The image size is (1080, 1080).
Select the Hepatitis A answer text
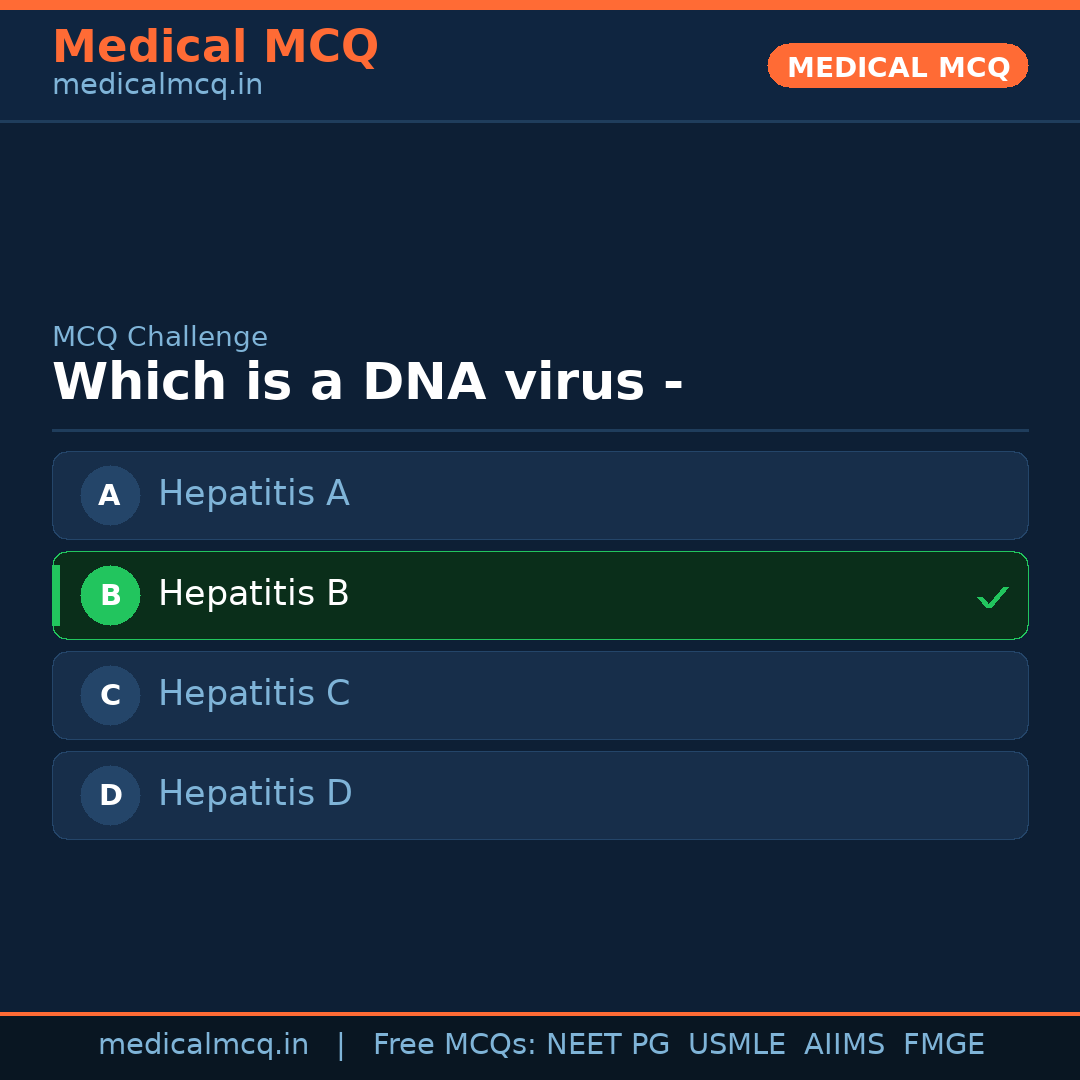click(254, 494)
